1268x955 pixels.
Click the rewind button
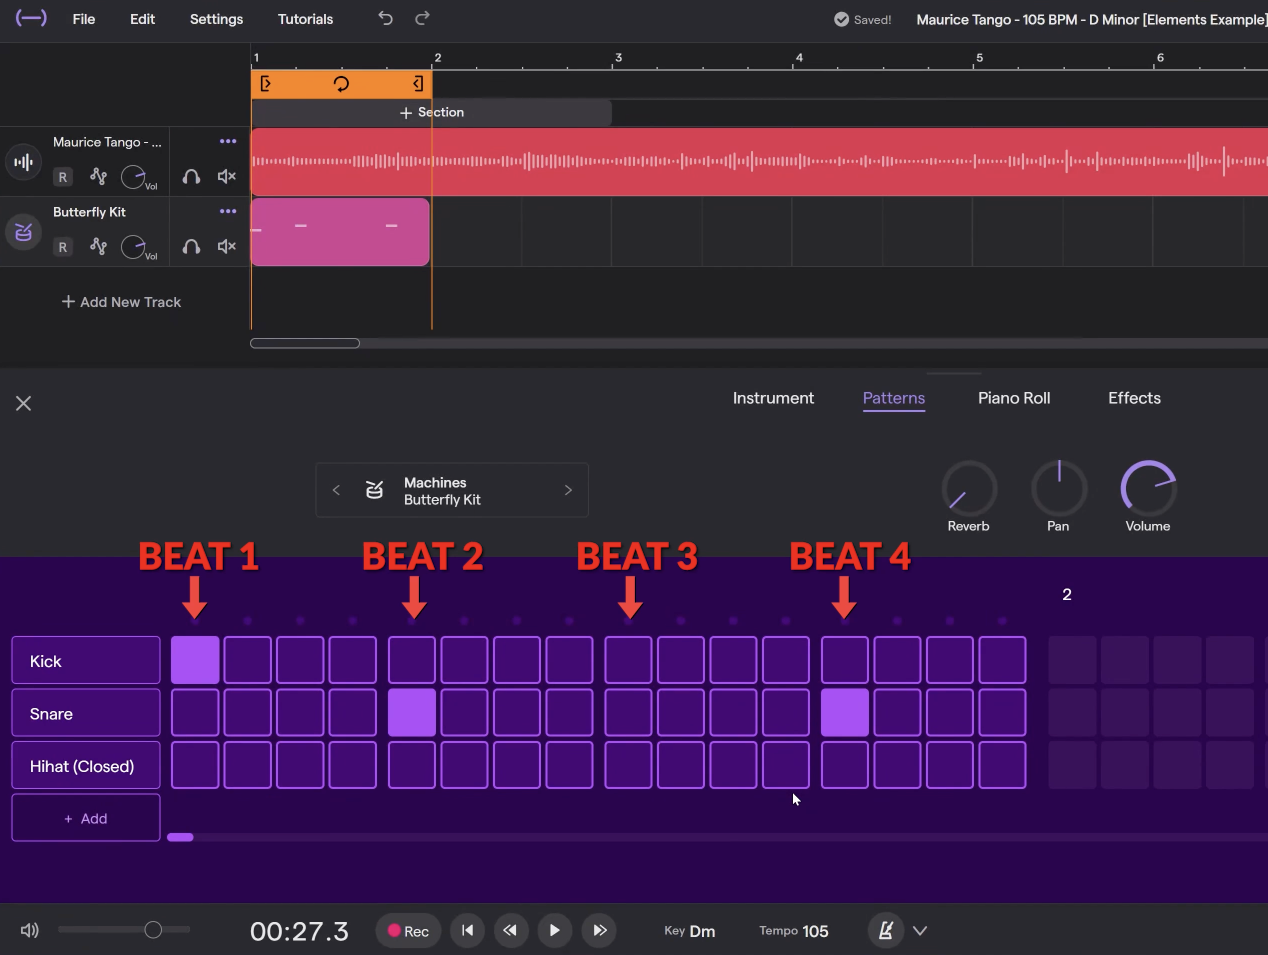point(510,930)
